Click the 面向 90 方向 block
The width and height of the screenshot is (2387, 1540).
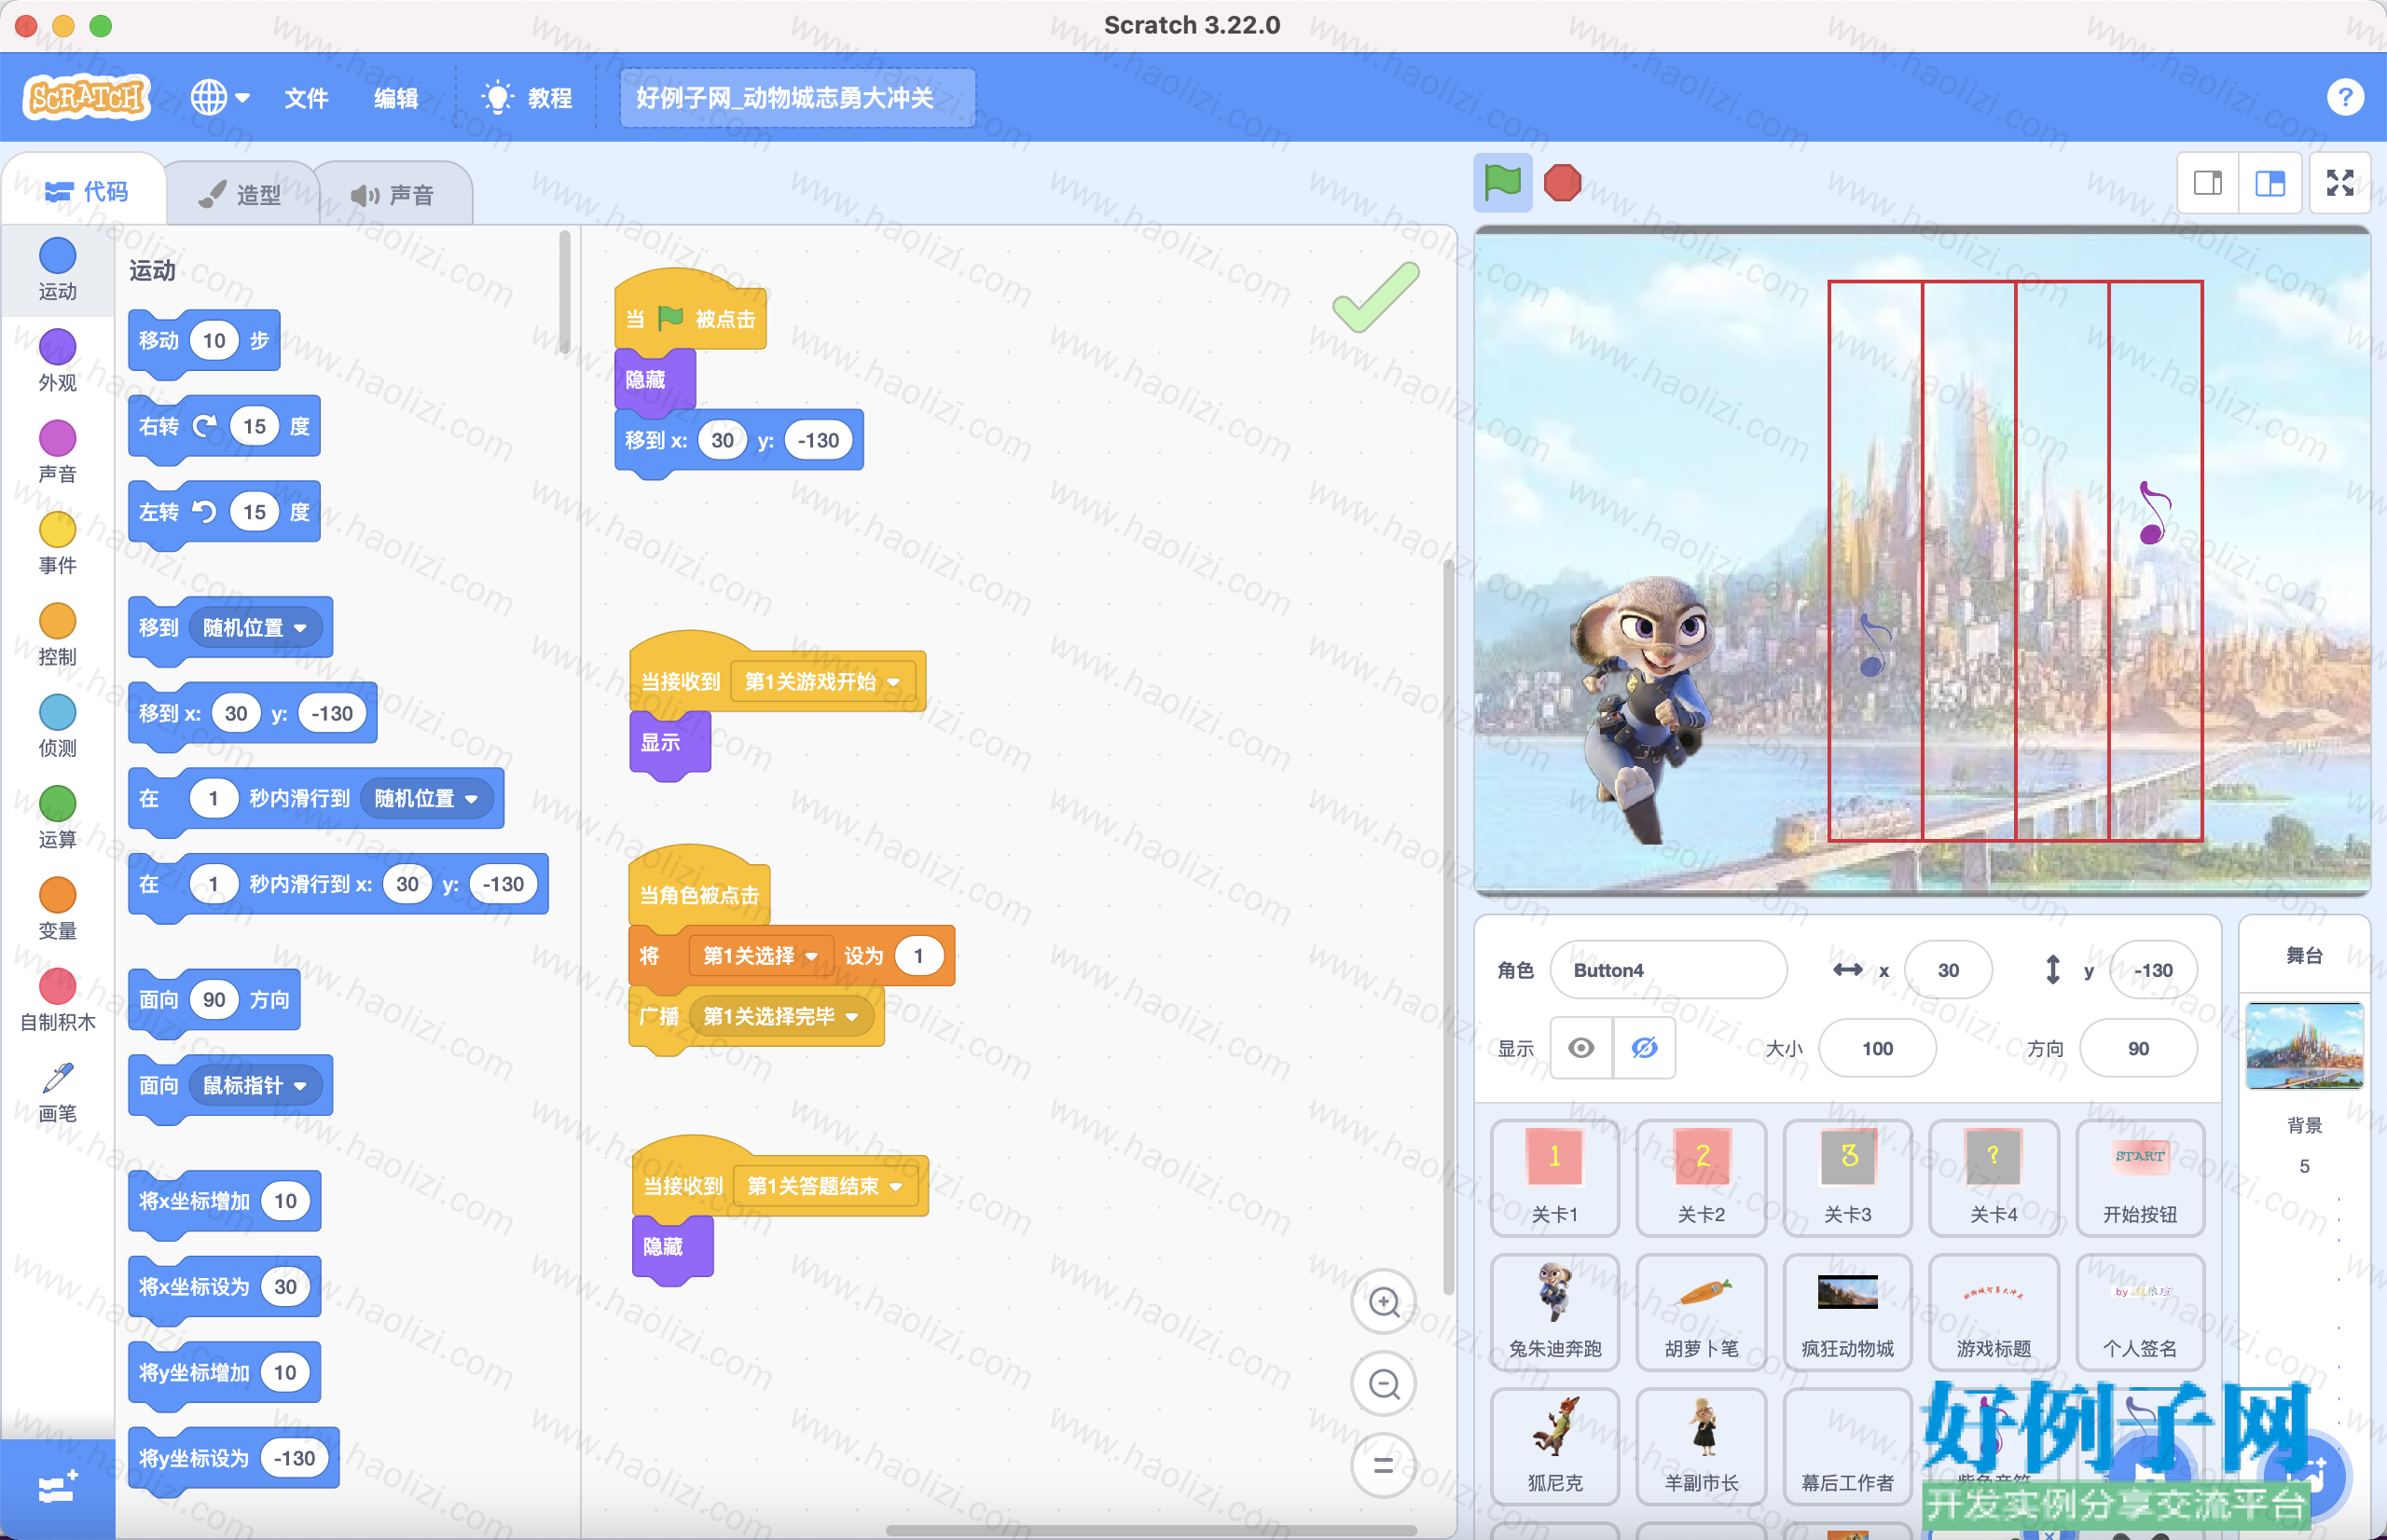point(214,1001)
